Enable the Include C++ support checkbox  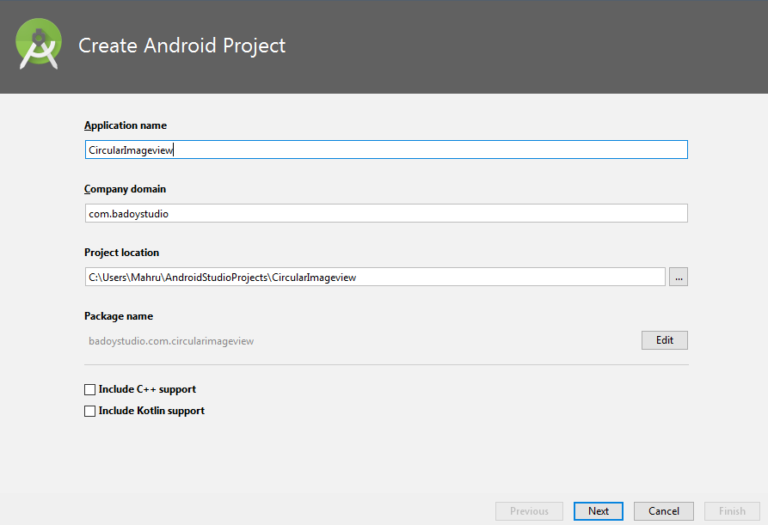click(x=90, y=389)
